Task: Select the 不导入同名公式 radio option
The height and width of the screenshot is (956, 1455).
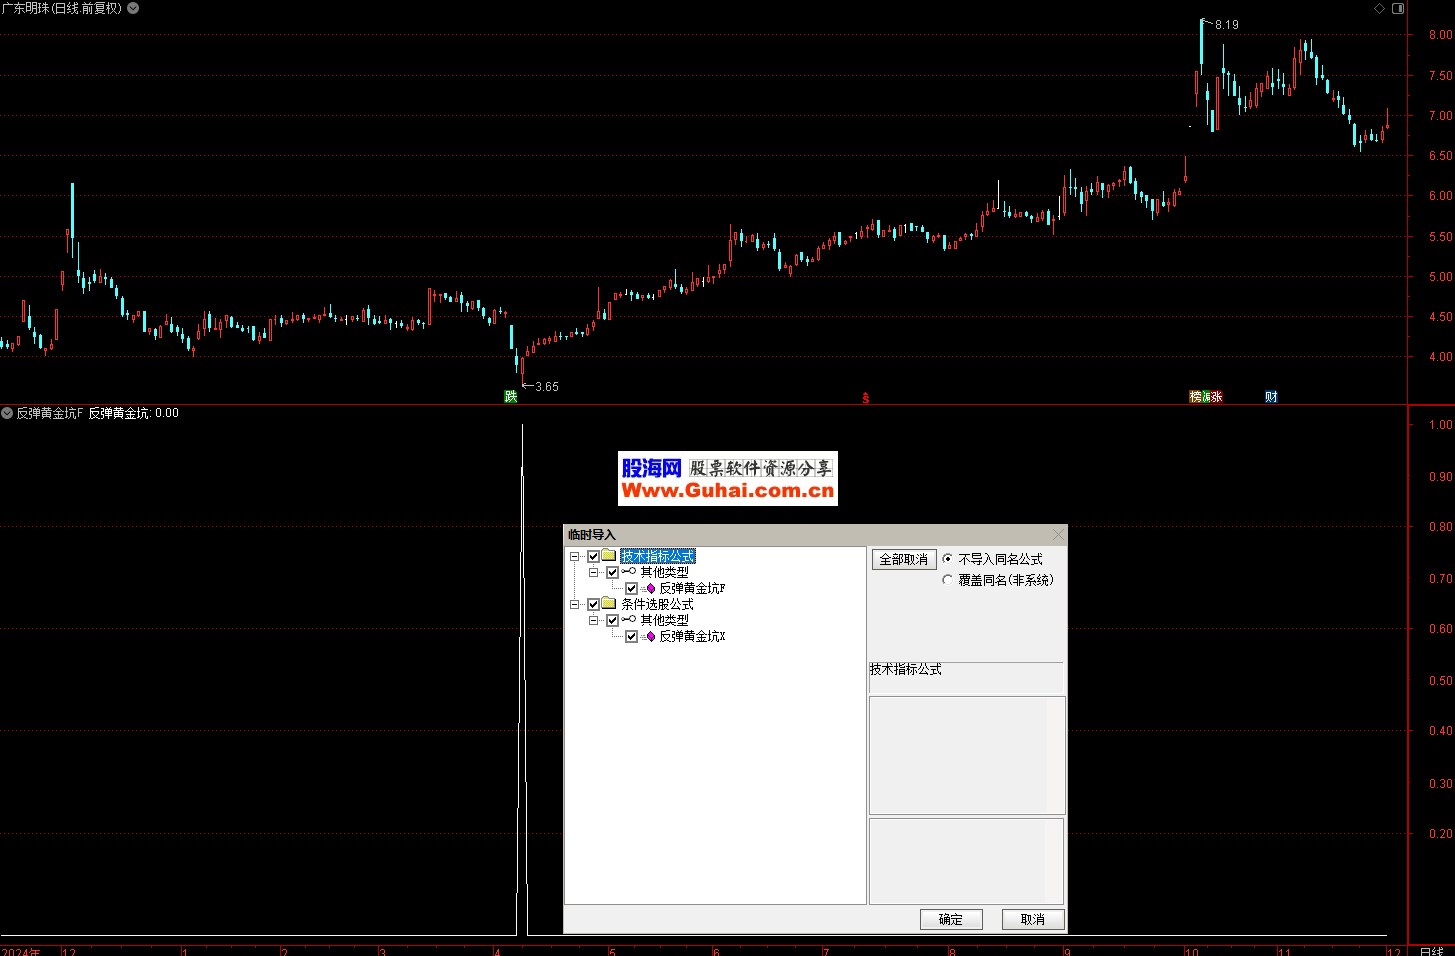Action: 948,559
